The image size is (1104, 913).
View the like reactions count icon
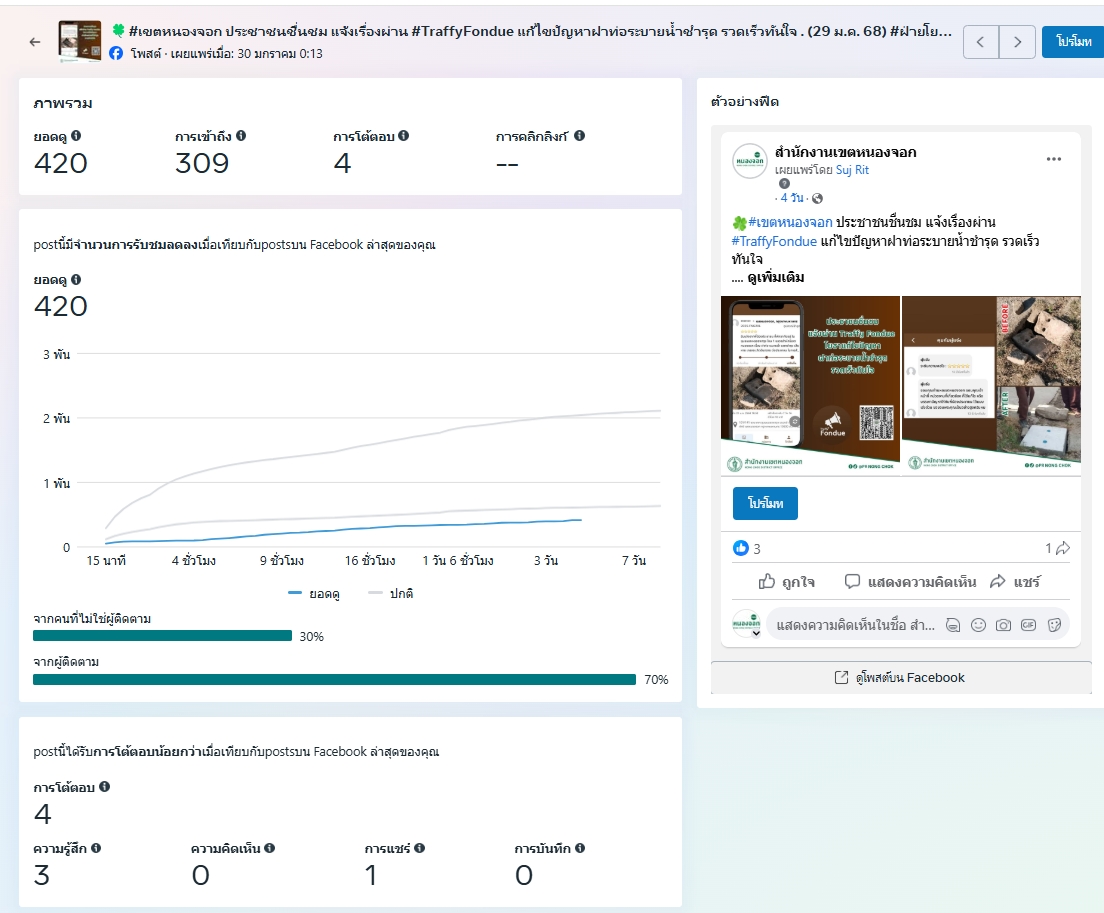(x=741, y=548)
